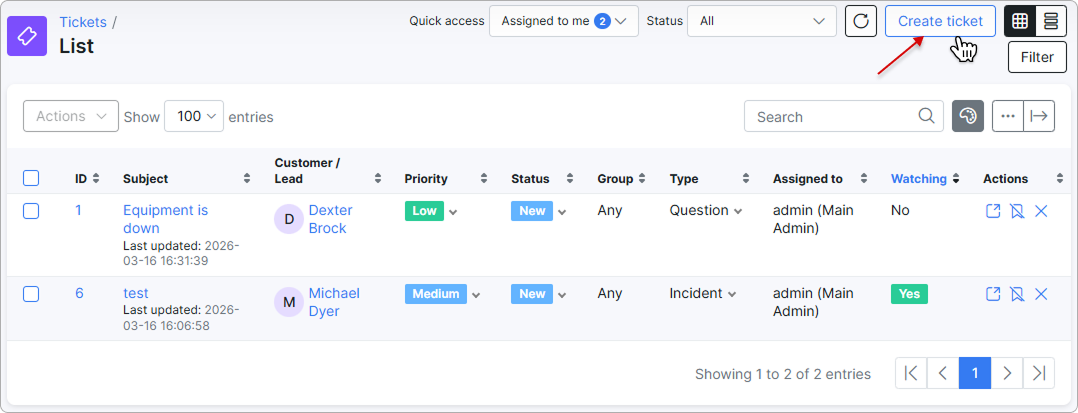
Task: Click Showing 1 to 2 of 2 entries
Action: coord(783,374)
